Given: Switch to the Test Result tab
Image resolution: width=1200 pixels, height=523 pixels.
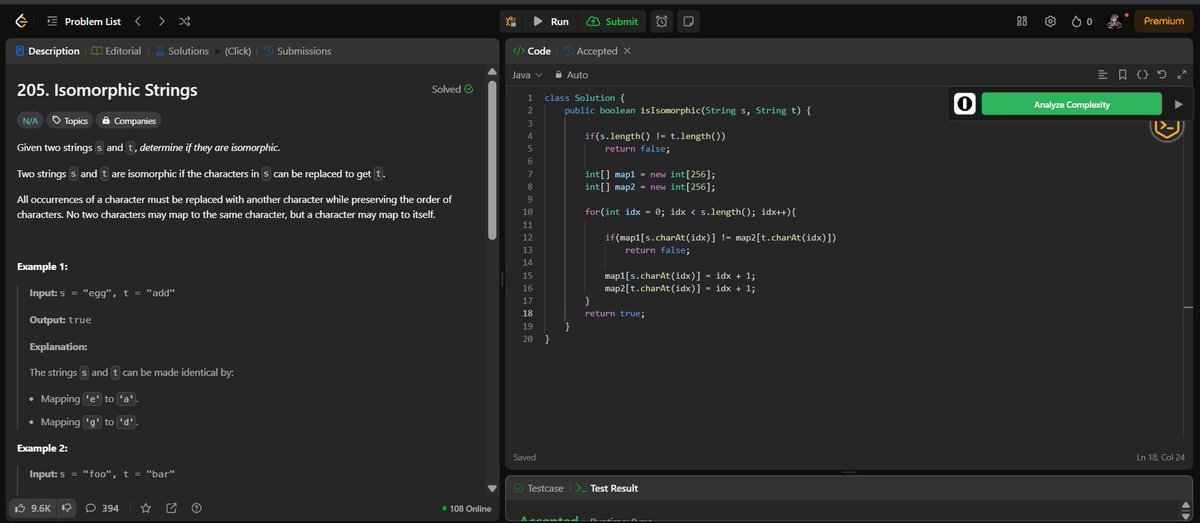Looking at the screenshot, I should [607, 488].
